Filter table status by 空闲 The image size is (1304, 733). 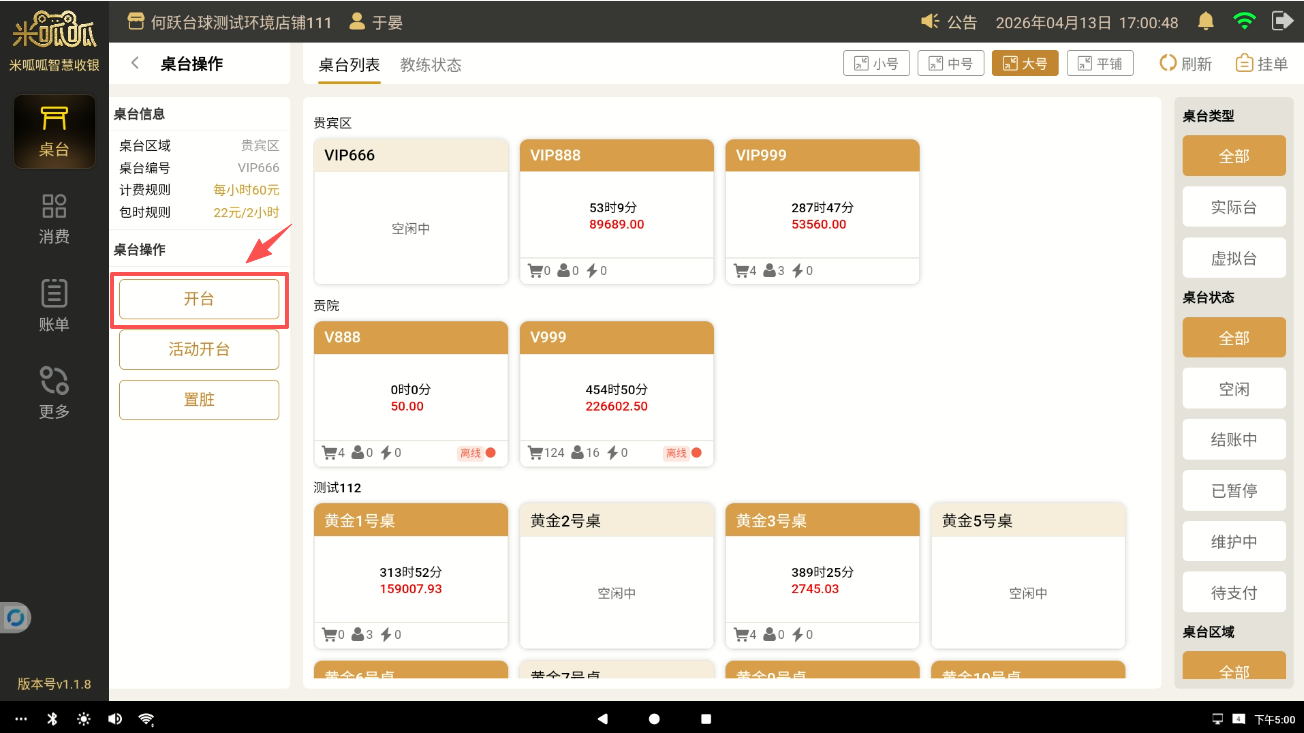[1233, 389]
